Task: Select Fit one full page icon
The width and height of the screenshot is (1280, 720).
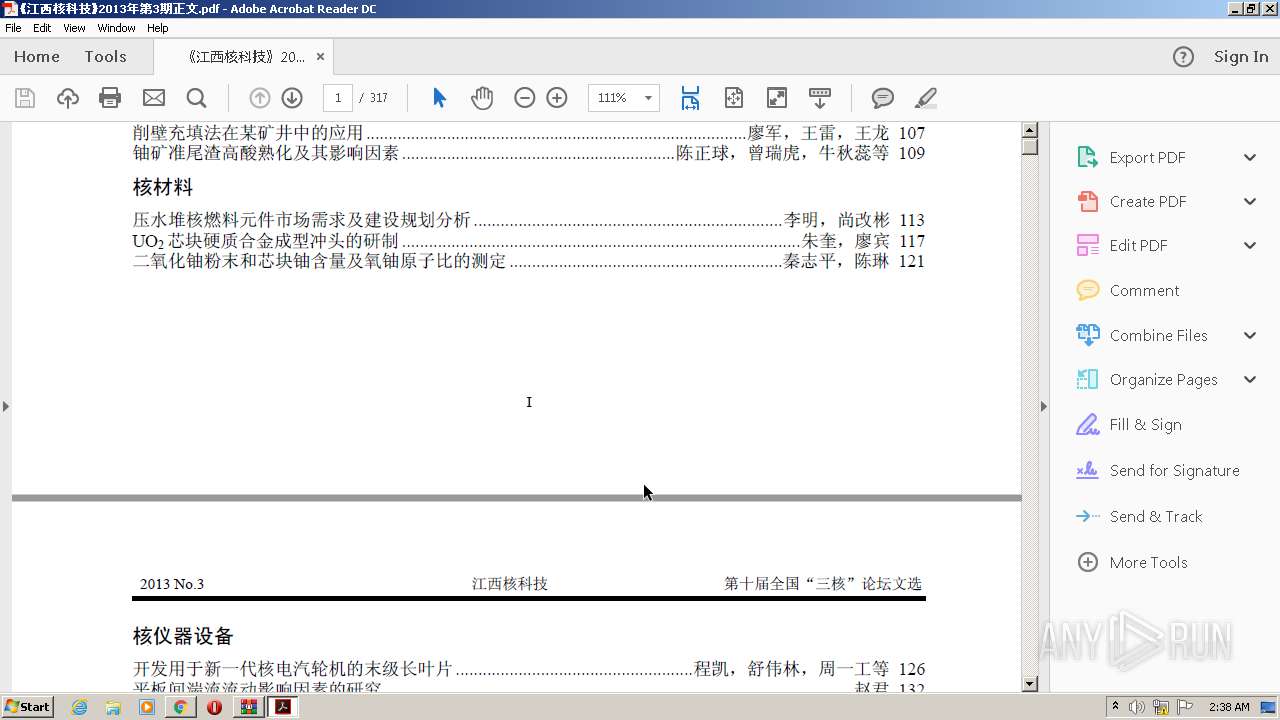Action: (734, 98)
